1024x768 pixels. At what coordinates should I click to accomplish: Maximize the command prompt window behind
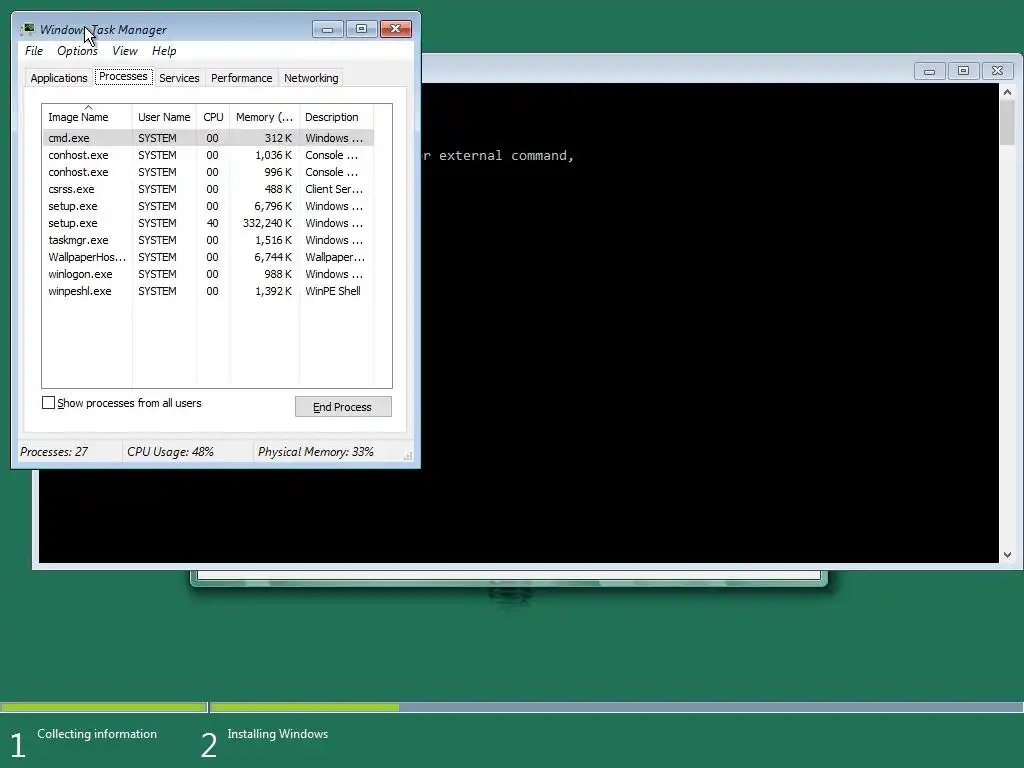pos(963,71)
